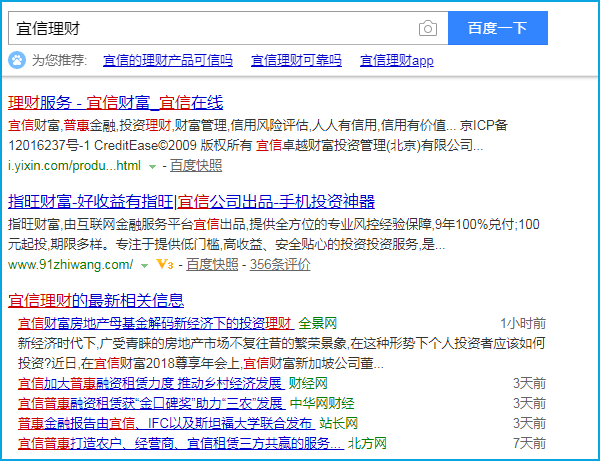Open news 宜信普惠打造农户、经营商

coord(181,443)
